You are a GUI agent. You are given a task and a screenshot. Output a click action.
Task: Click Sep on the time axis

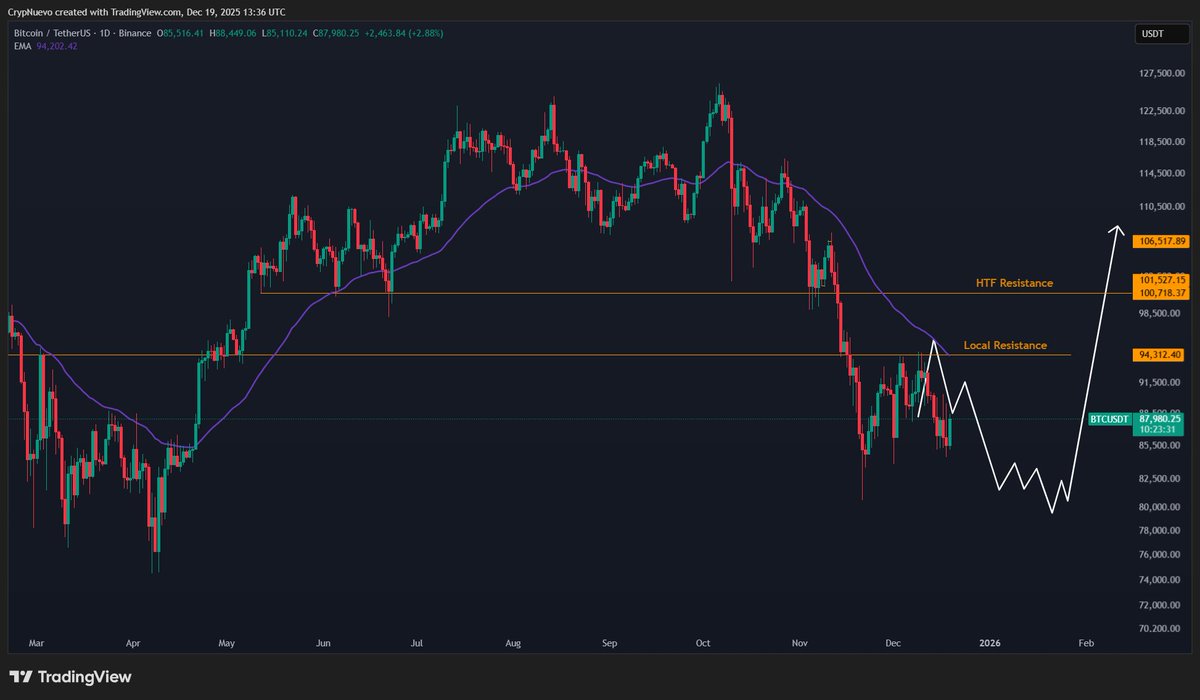609,645
